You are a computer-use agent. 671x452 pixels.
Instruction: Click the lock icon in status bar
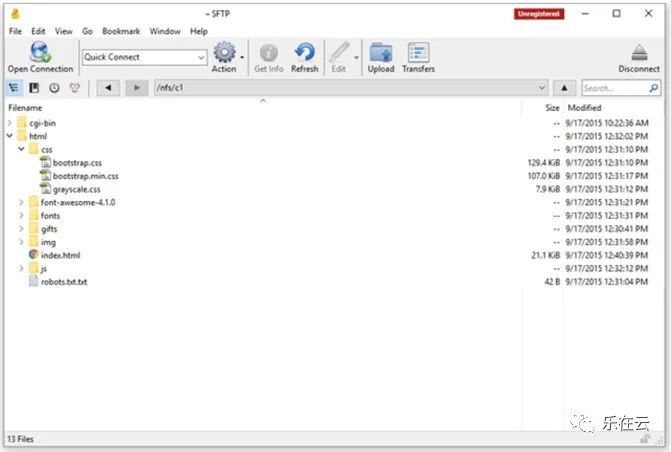coord(644,438)
